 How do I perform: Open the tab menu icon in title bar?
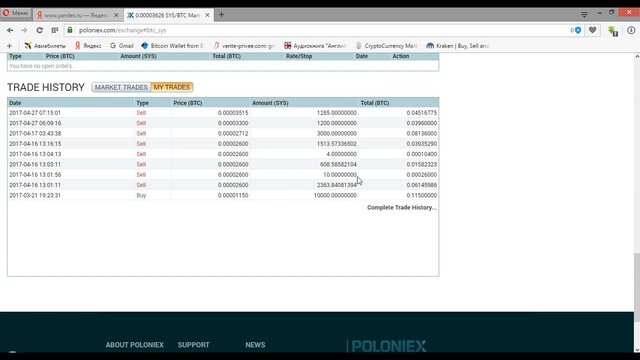point(584,14)
